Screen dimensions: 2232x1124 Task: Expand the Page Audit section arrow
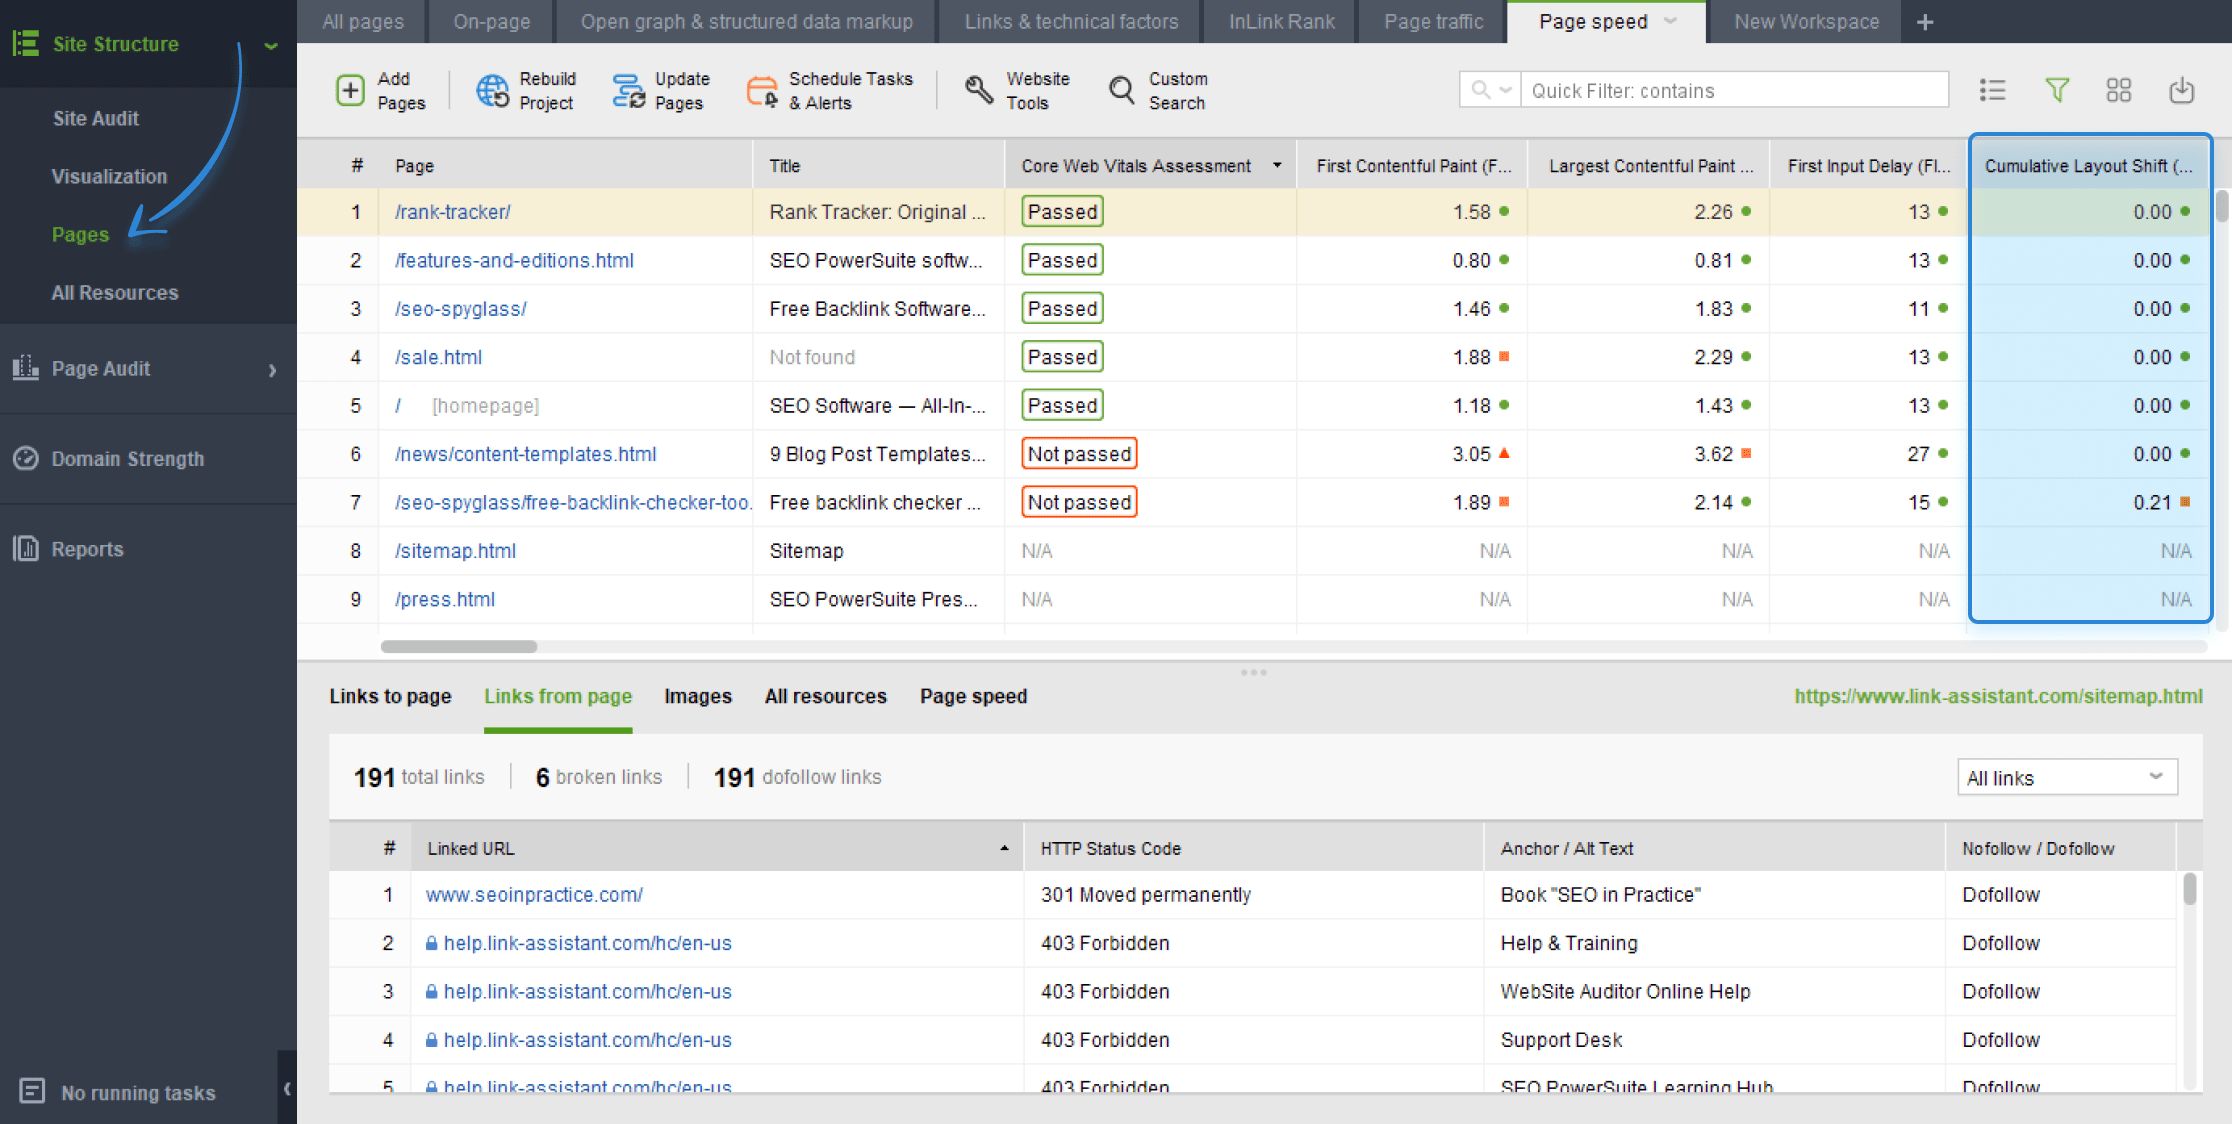(x=272, y=370)
